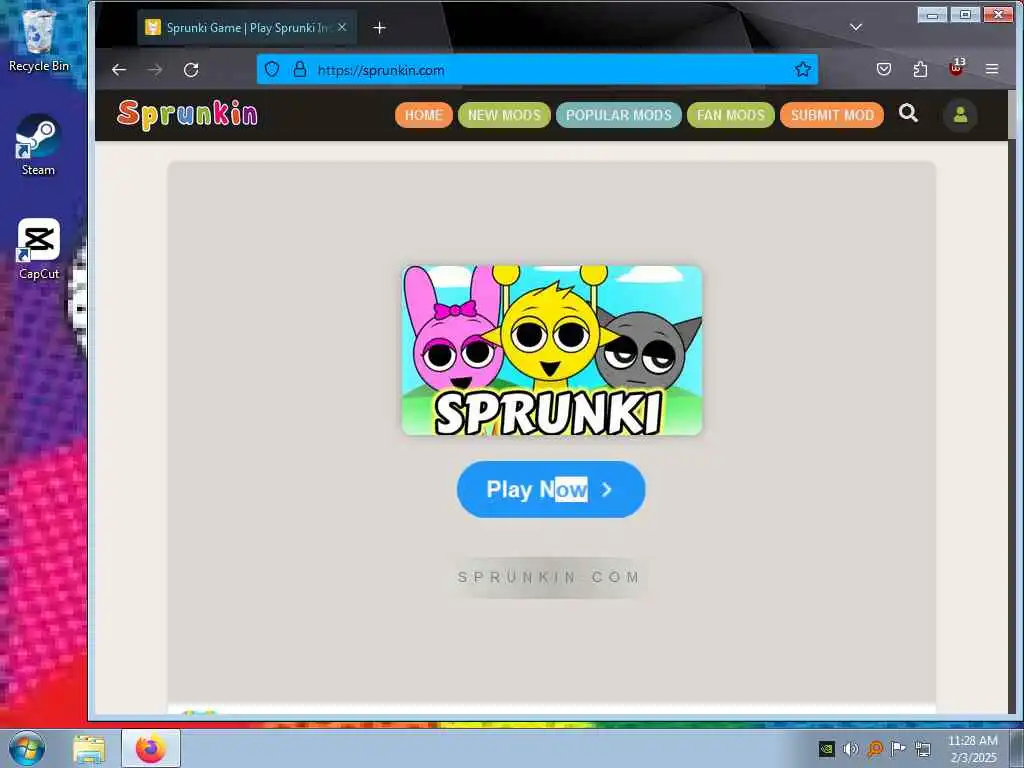Viewport: 1024px width, 768px height.
Task: Click the address bar URL field
Action: pyautogui.click(x=537, y=70)
